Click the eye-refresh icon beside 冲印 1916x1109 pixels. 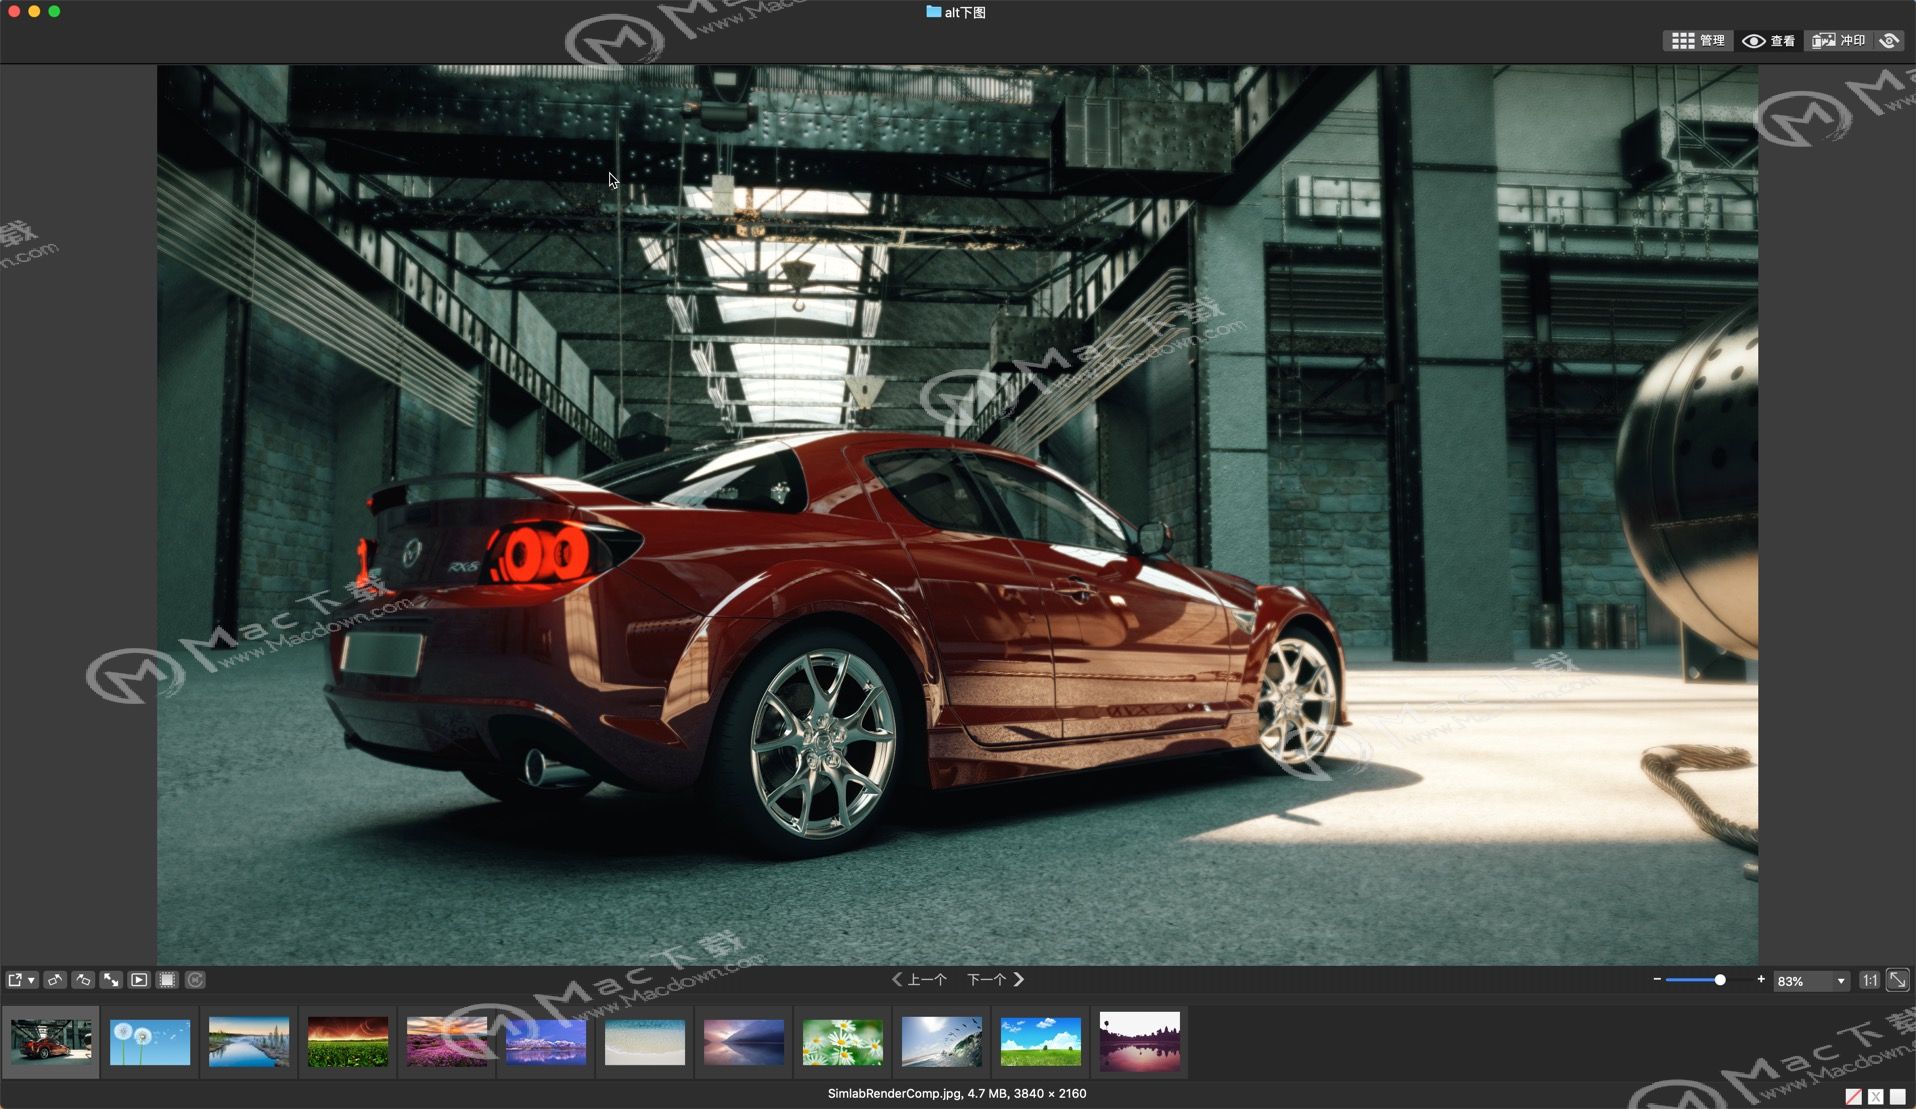1889,40
